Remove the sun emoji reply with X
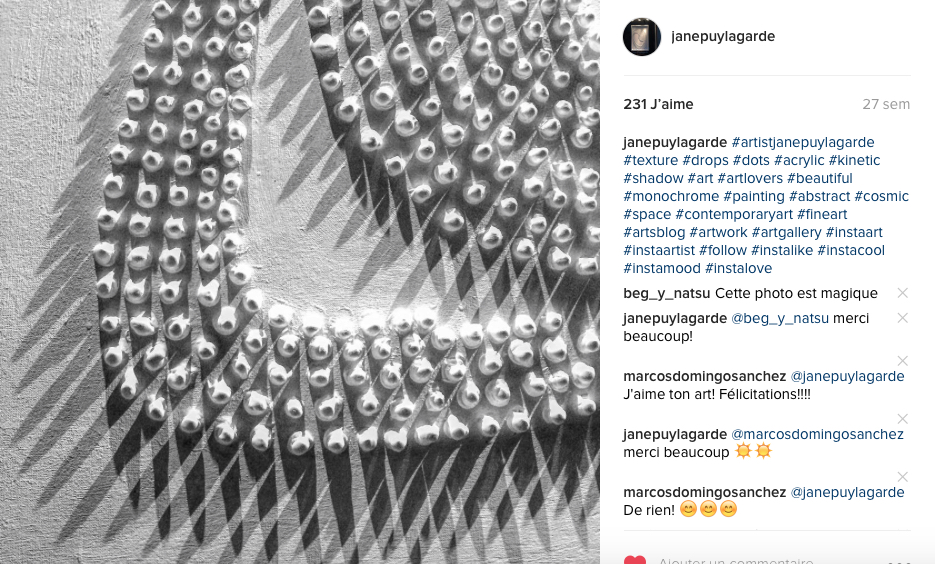This screenshot has height=564, width=935. tap(902, 419)
